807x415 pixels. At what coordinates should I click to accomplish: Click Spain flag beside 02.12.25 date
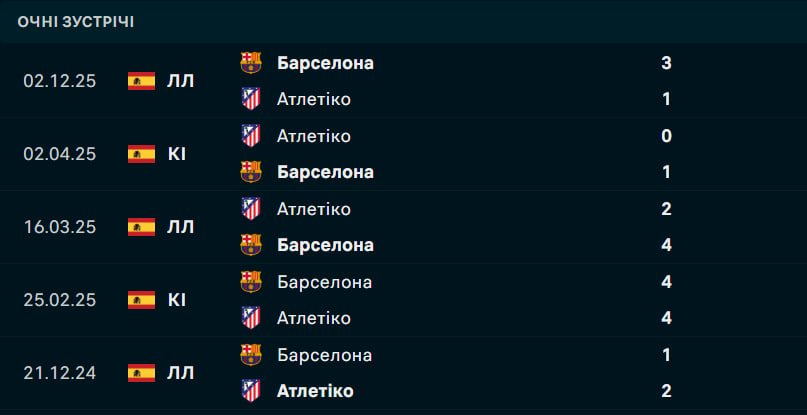pyautogui.click(x=141, y=81)
